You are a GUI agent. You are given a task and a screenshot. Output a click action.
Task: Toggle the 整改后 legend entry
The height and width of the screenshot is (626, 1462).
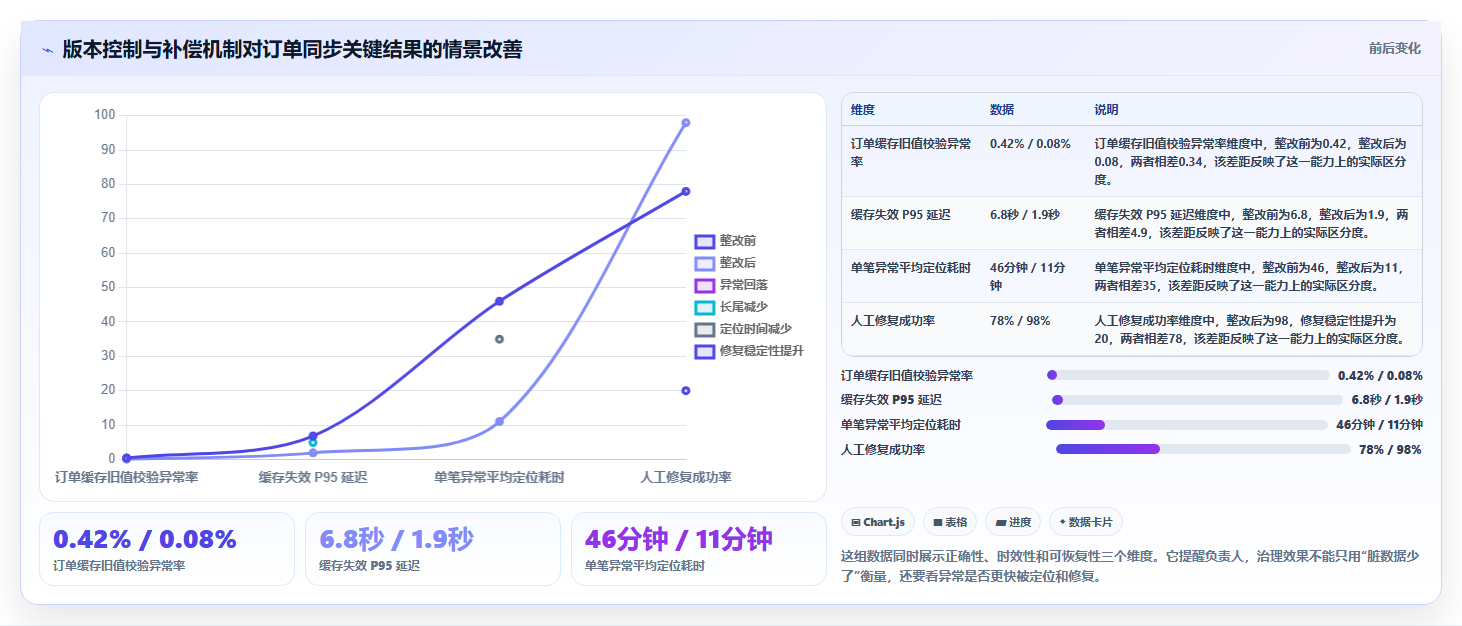coord(727,263)
